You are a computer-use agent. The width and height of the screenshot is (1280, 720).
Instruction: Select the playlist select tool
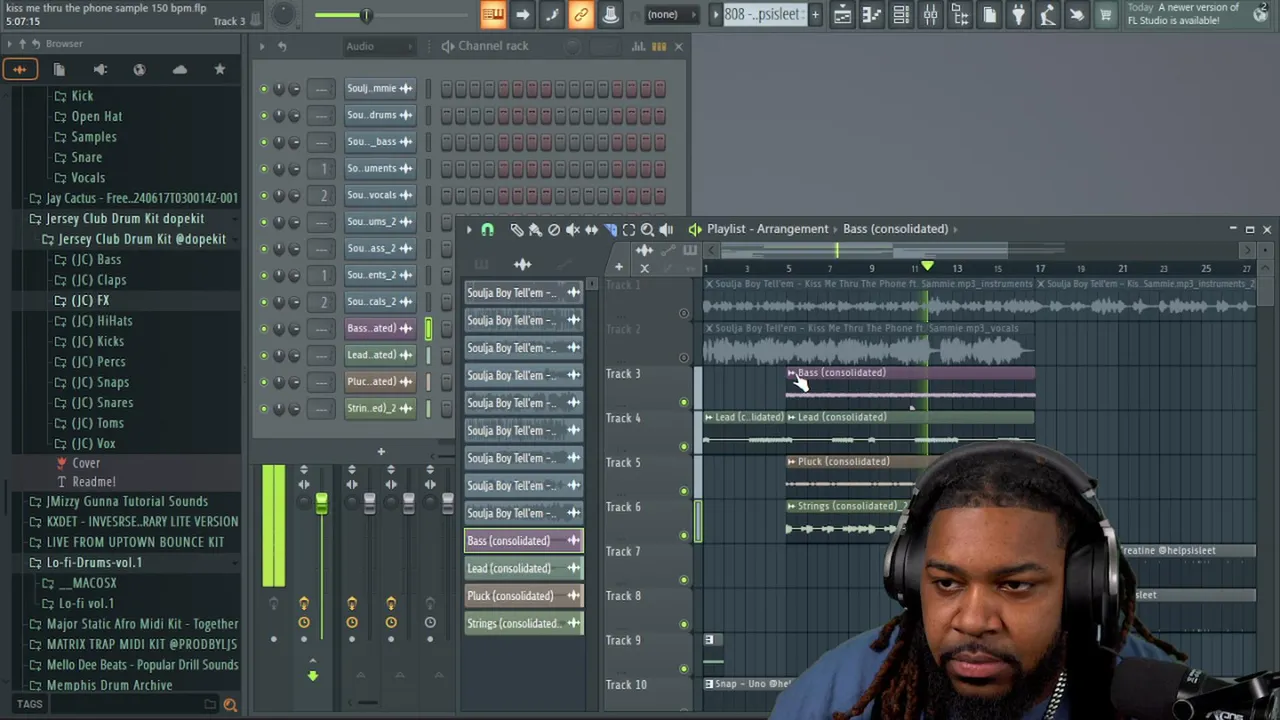pyautogui.click(x=629, y=229)
